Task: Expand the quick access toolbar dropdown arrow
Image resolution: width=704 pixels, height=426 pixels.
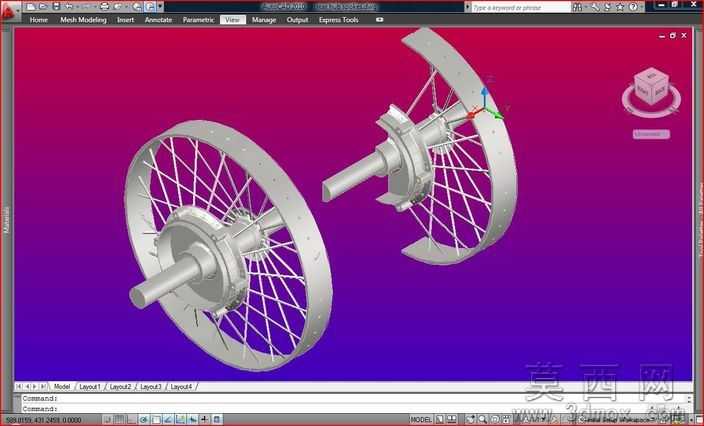Action: click(x=160, y=7)
